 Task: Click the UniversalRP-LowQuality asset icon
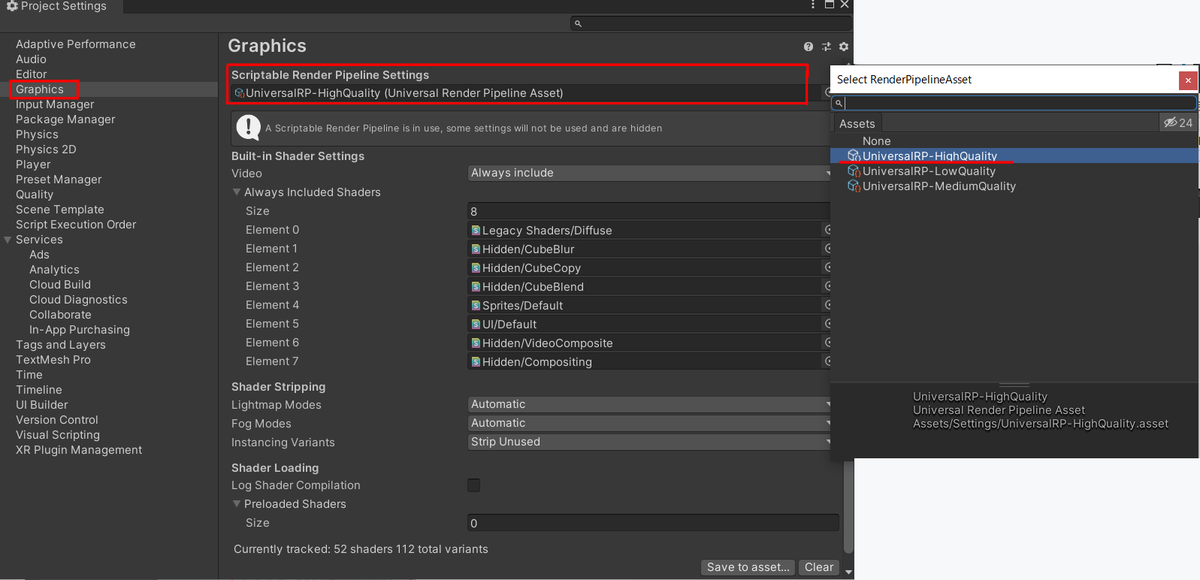click(x=854, y=171)
